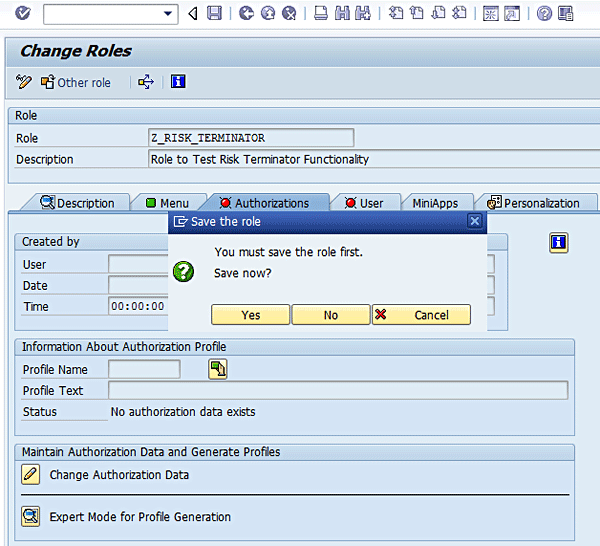Image resolution: width=600 pixels, height=546 pixels.
Task: Click the Display/Change toggle pencil icon
Action: 24,82
